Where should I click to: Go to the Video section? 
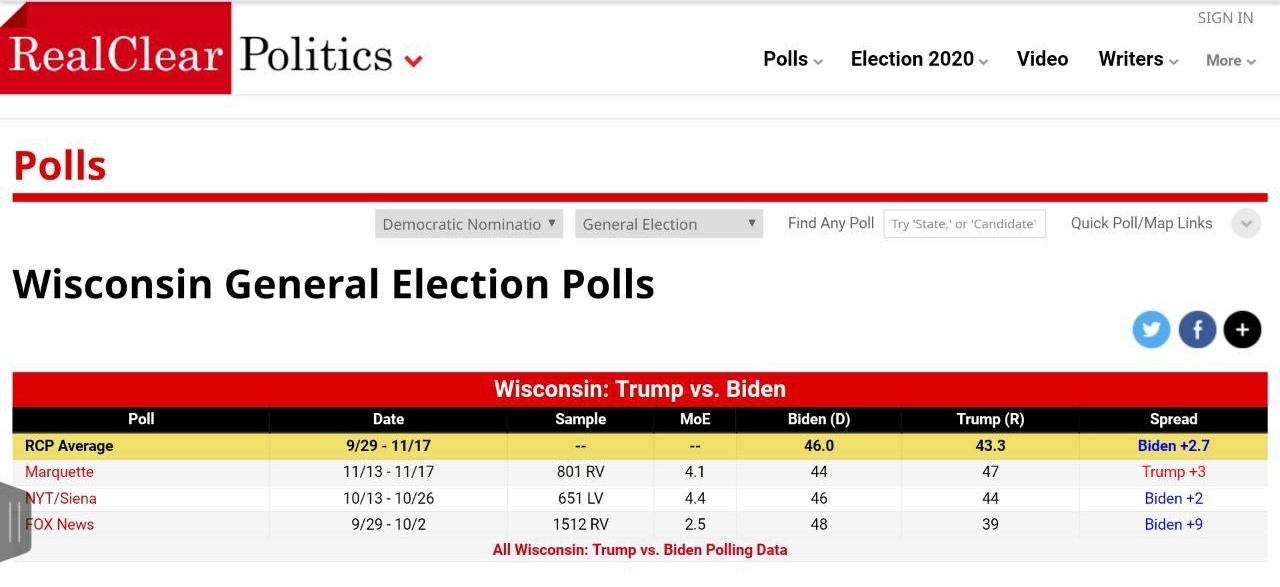(1042, 59)
